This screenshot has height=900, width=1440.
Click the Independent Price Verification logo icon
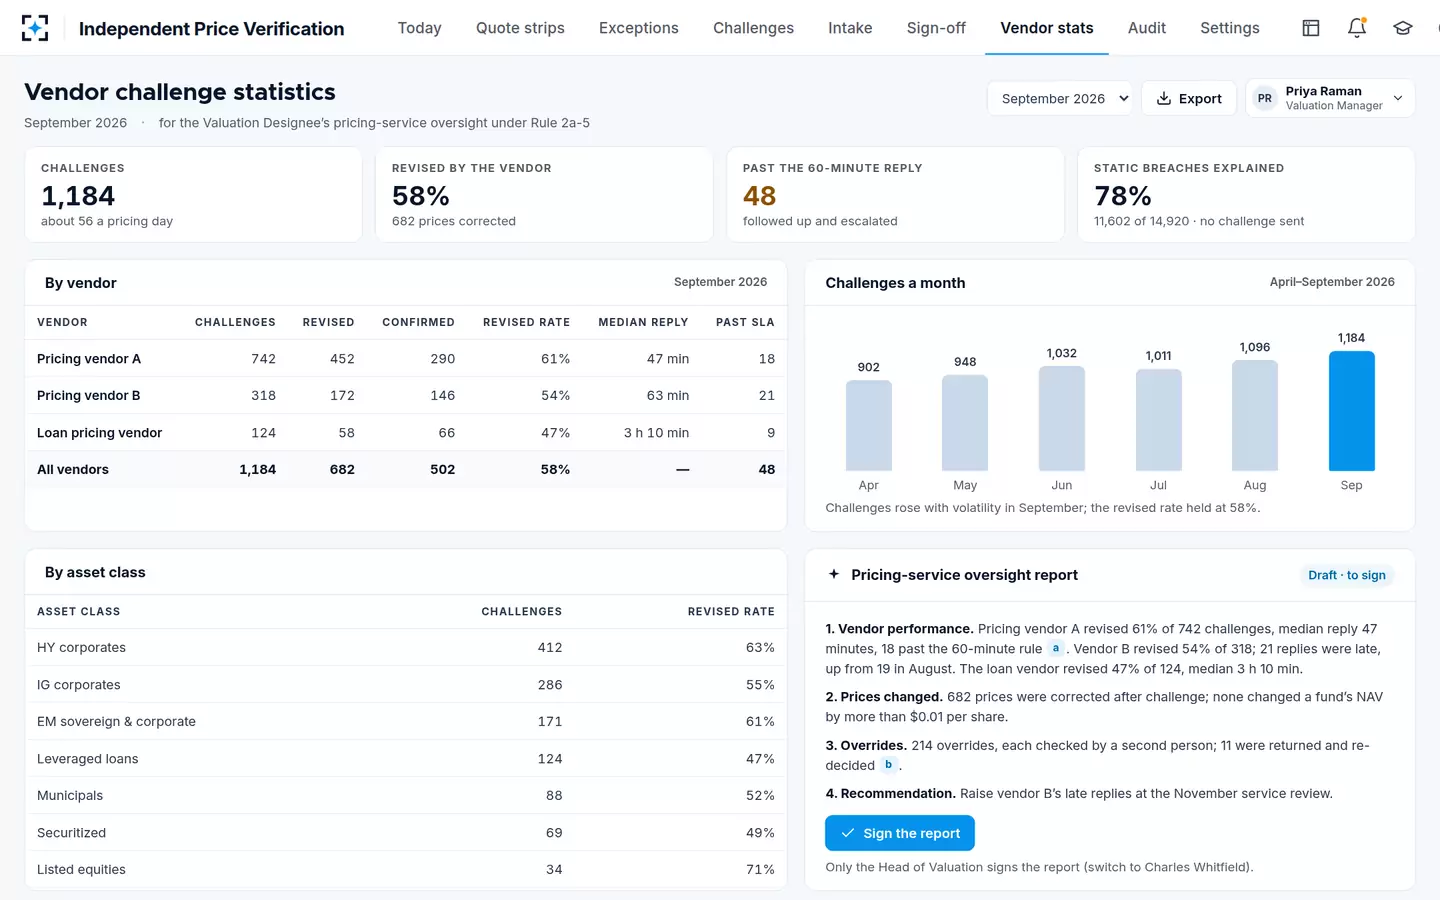(x=35, y=28)
